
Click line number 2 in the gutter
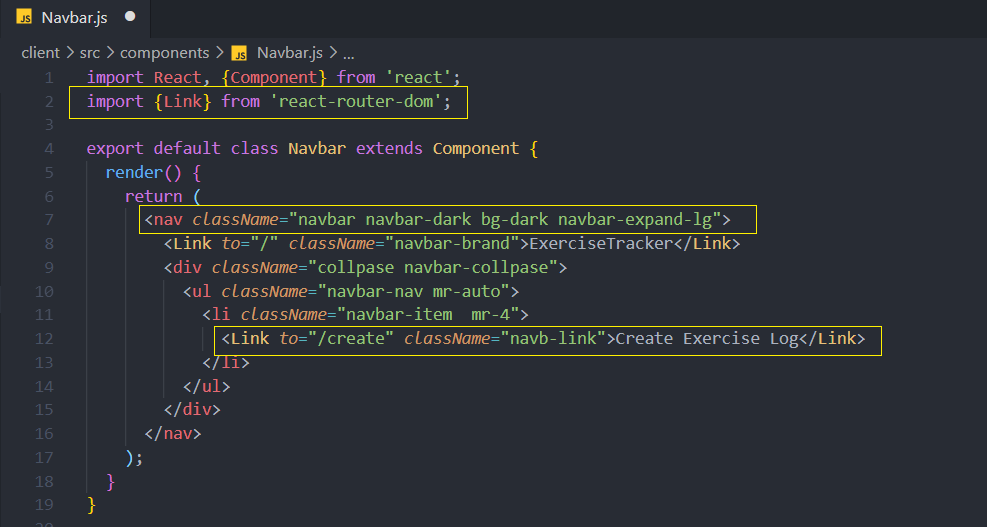[48, 101]
